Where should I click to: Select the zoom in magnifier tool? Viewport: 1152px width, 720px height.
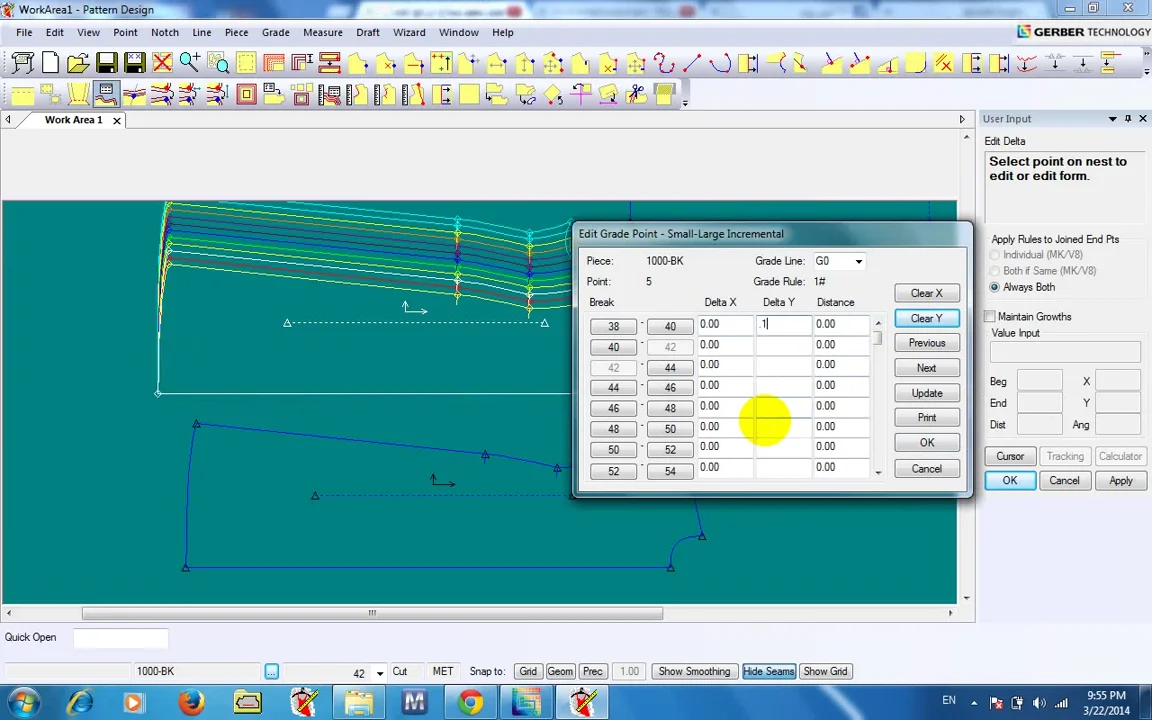[x=190, y=64]
